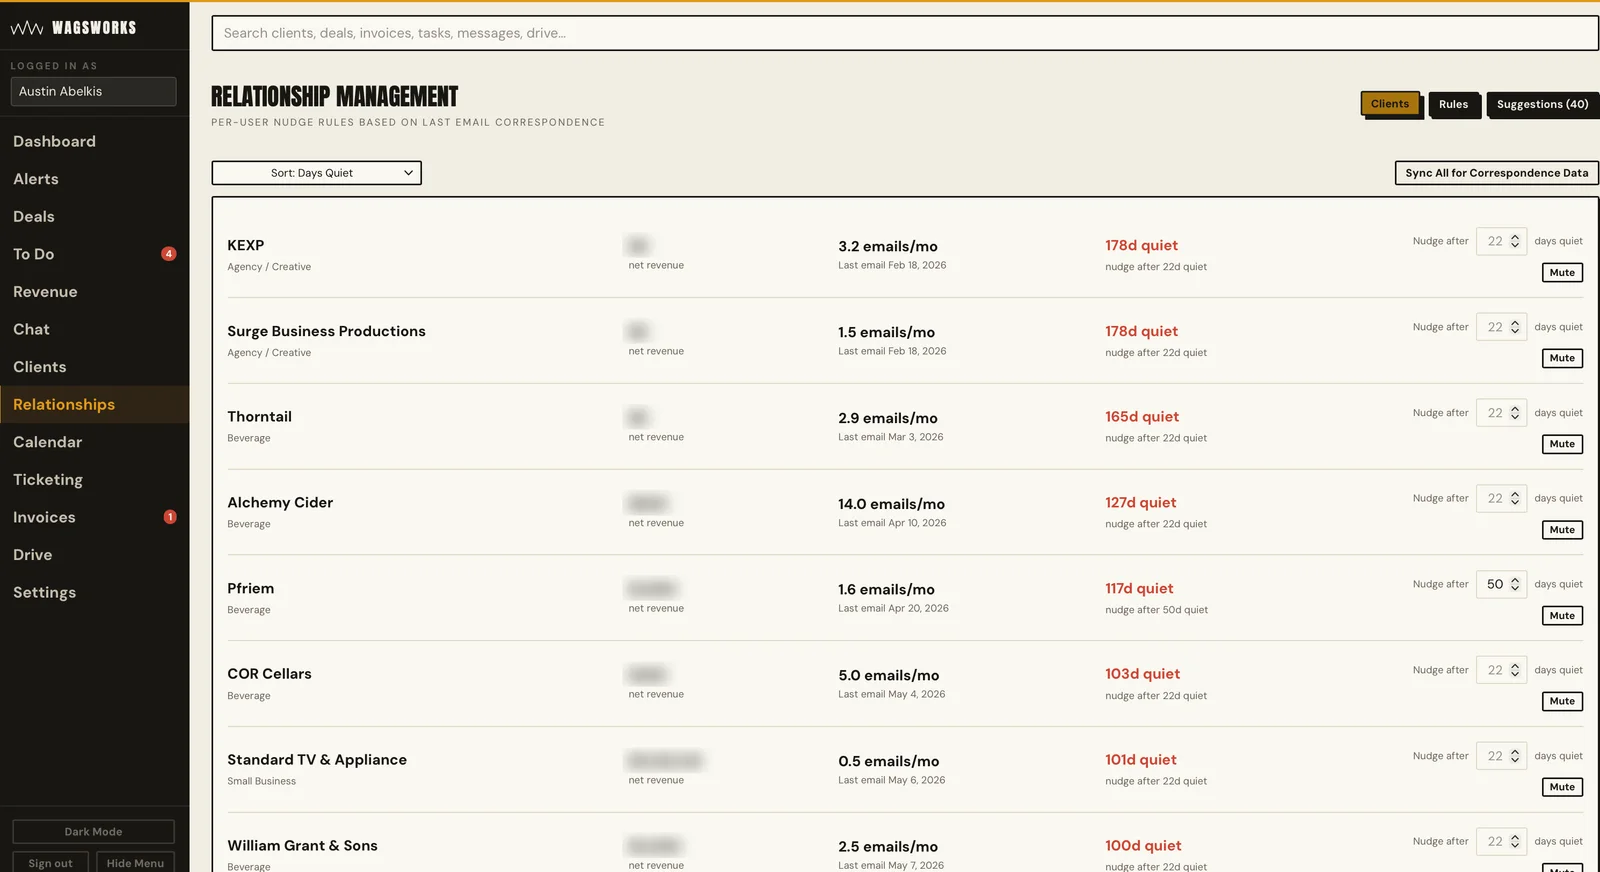
Task: Click Sync All for Correspondence Data
Action: coord(1496,173)
